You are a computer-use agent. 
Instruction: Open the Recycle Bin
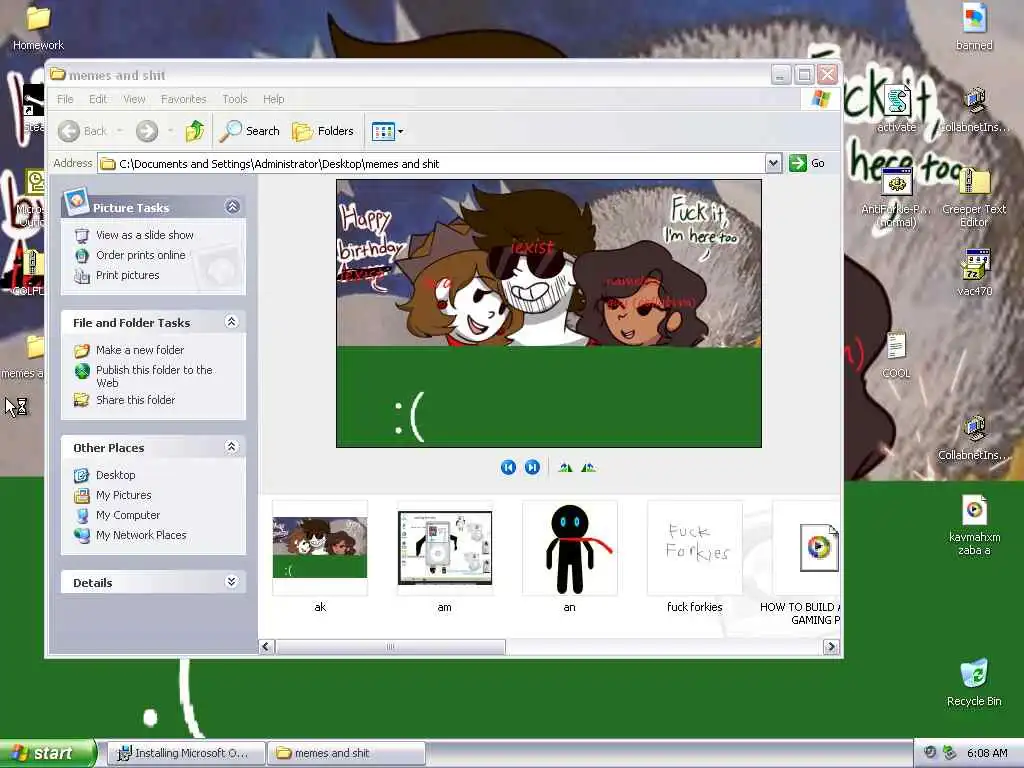[974, 683]
